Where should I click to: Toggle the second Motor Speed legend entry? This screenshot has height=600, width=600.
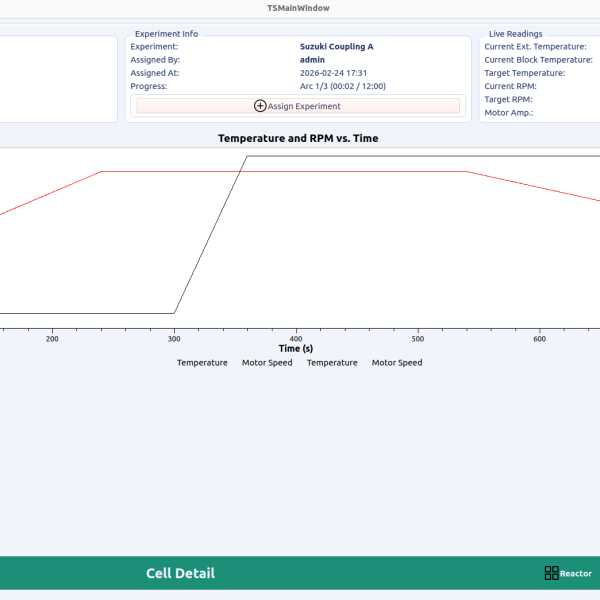(397, 363)
